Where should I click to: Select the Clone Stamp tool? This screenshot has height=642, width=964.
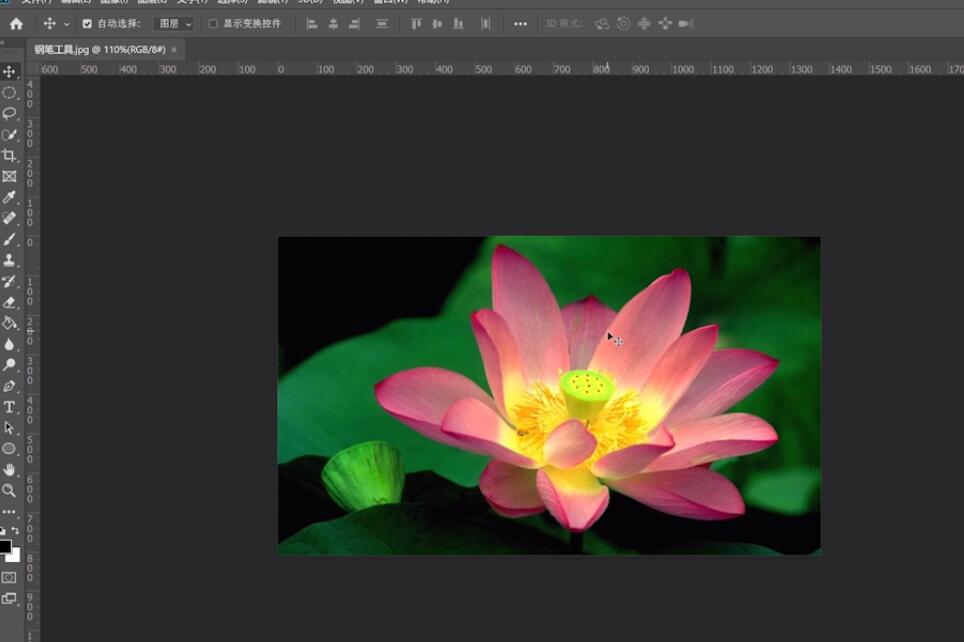pos(9,260)
